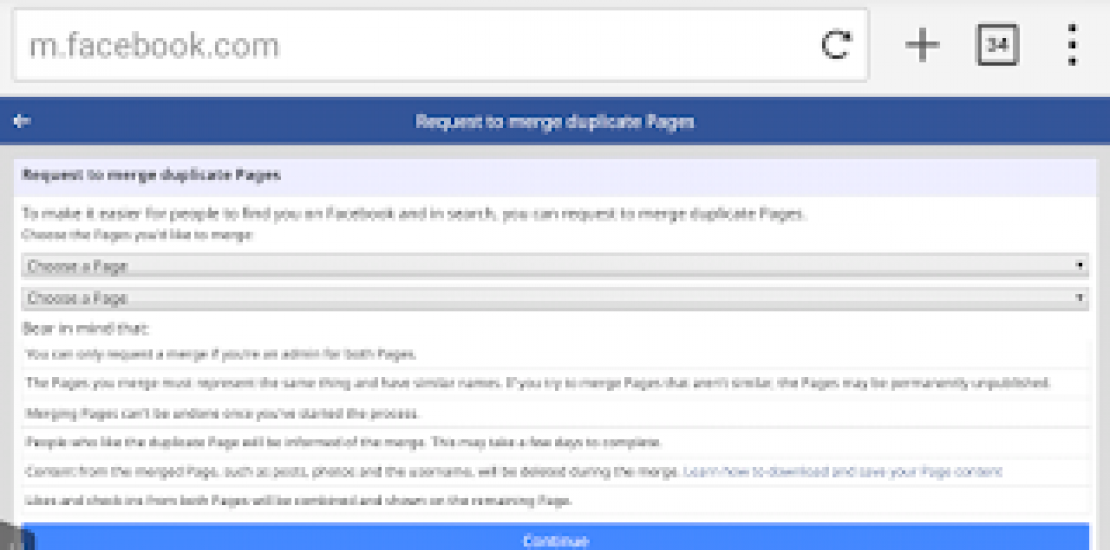Click the note about being admin for both Pages

[220, 354]
